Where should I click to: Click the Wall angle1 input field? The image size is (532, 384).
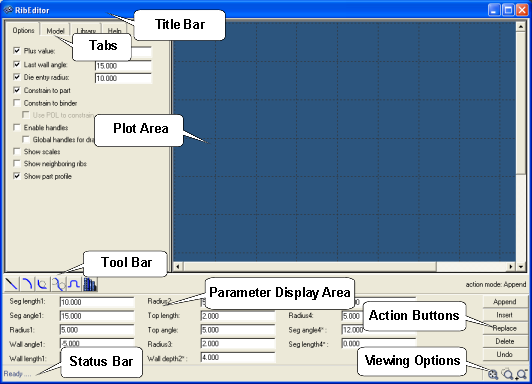click(x=97, y=343)
